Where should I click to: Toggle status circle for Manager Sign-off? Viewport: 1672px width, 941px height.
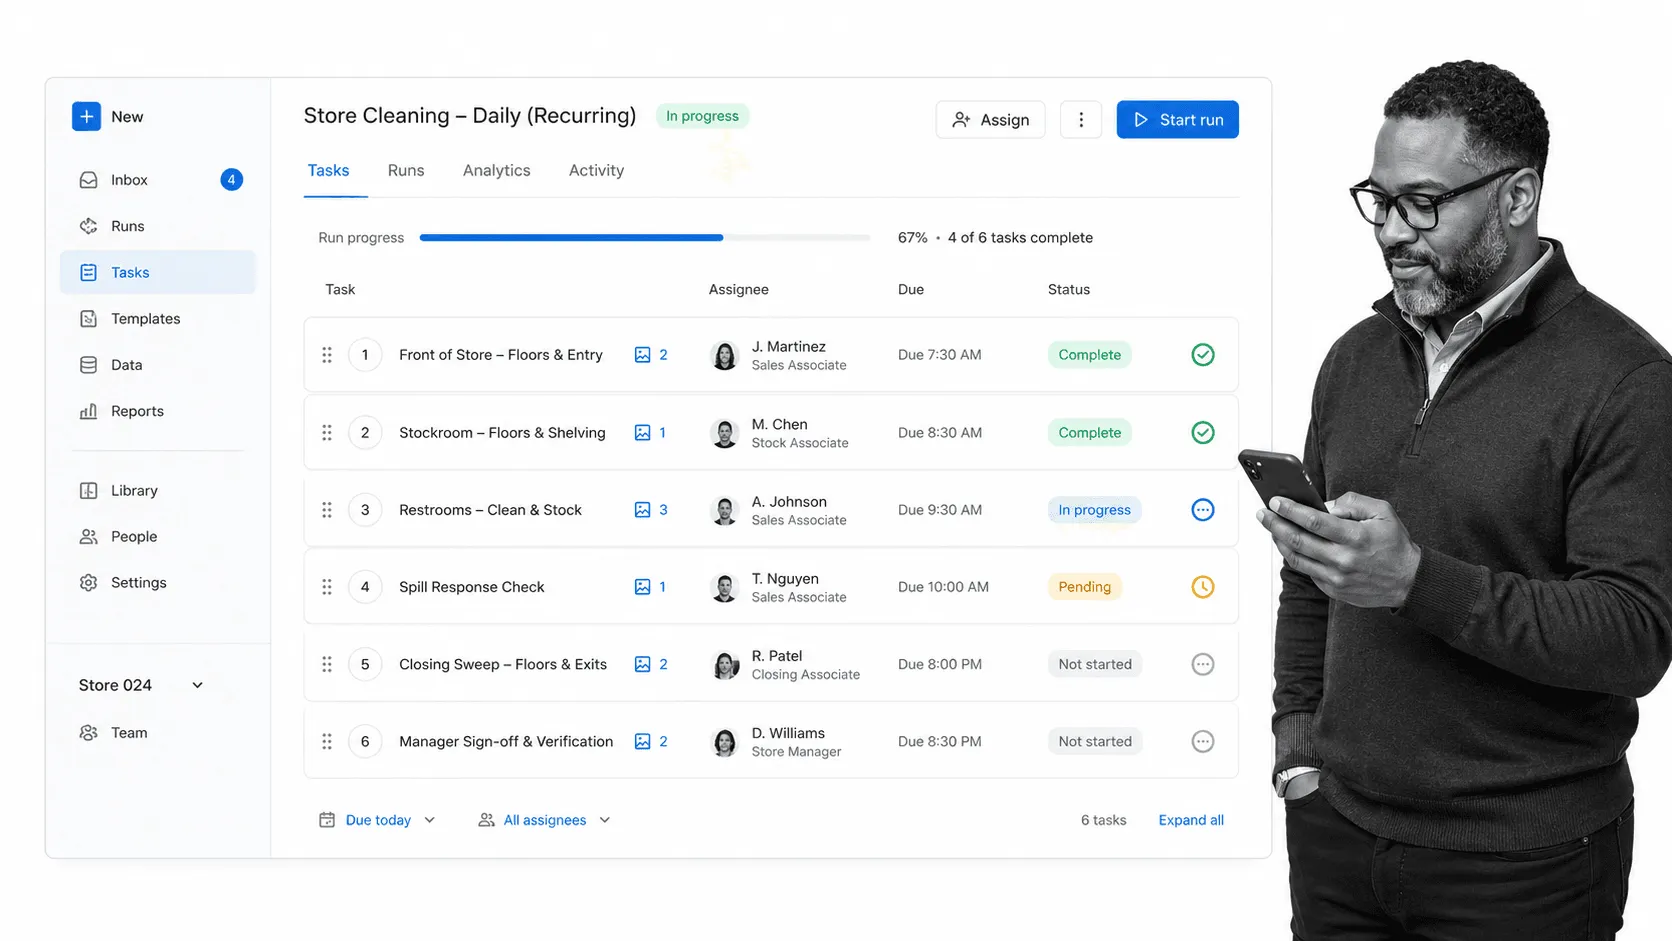(1203, 742)
